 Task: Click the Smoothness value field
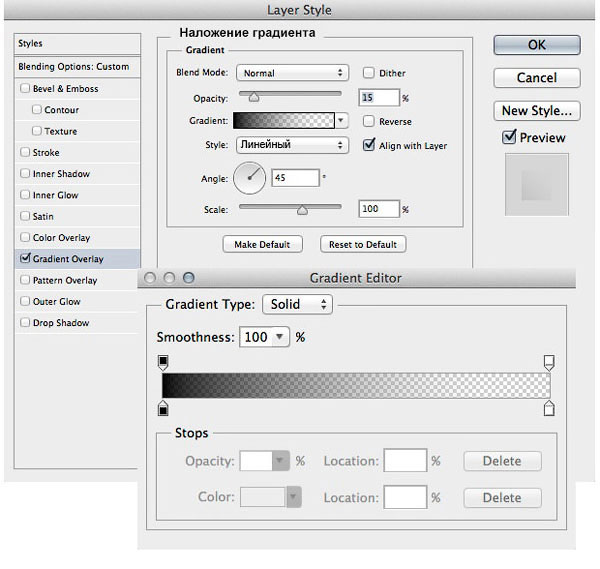tap(256, 337)
